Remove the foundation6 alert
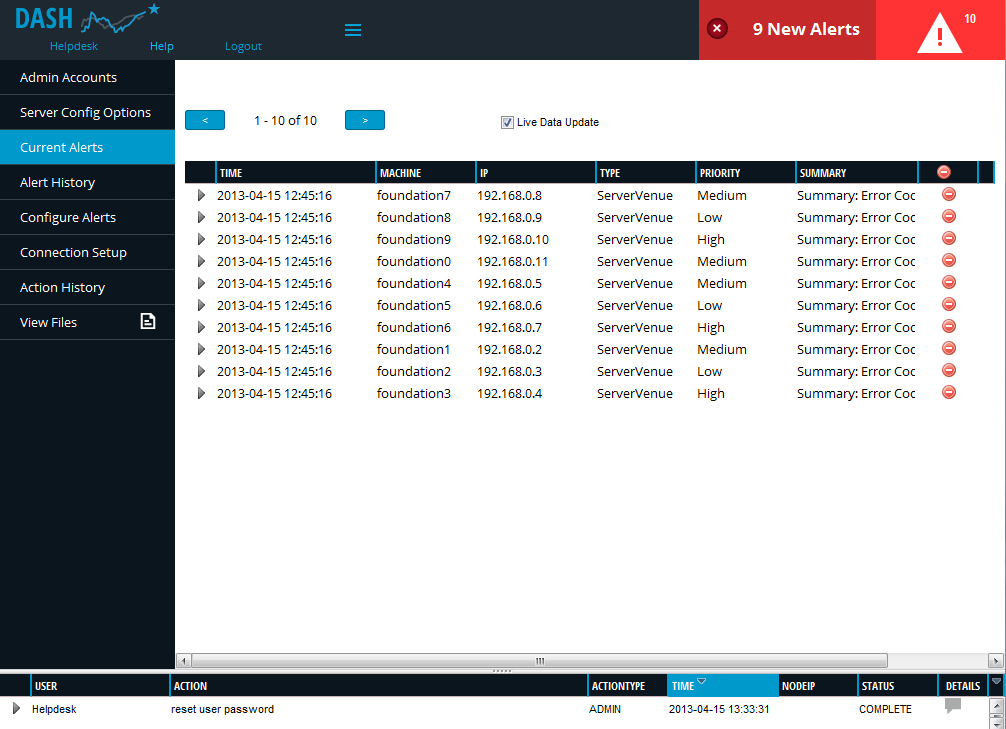Image resolution: width=1006 pixels, height=729 pixels. [948, 326]
